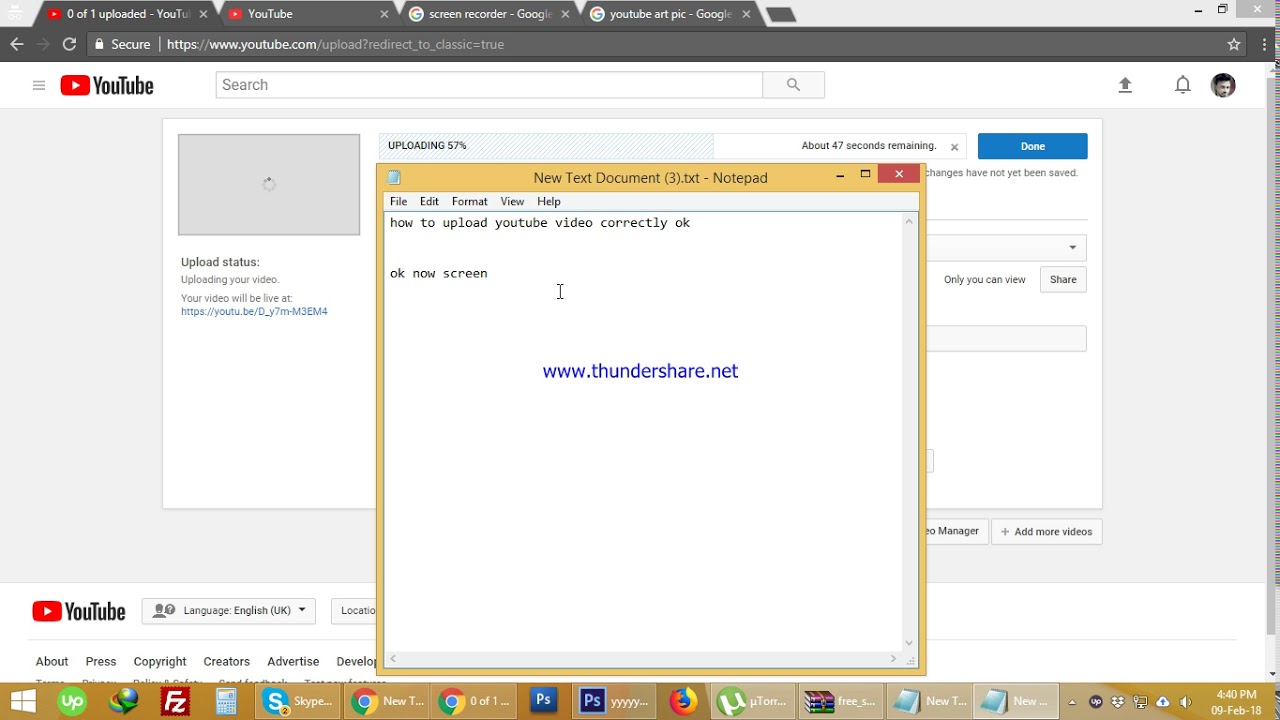Open FileZilla from the taskbar
This screenshot has height=720, width=1280.
click(x=176, y=701)
